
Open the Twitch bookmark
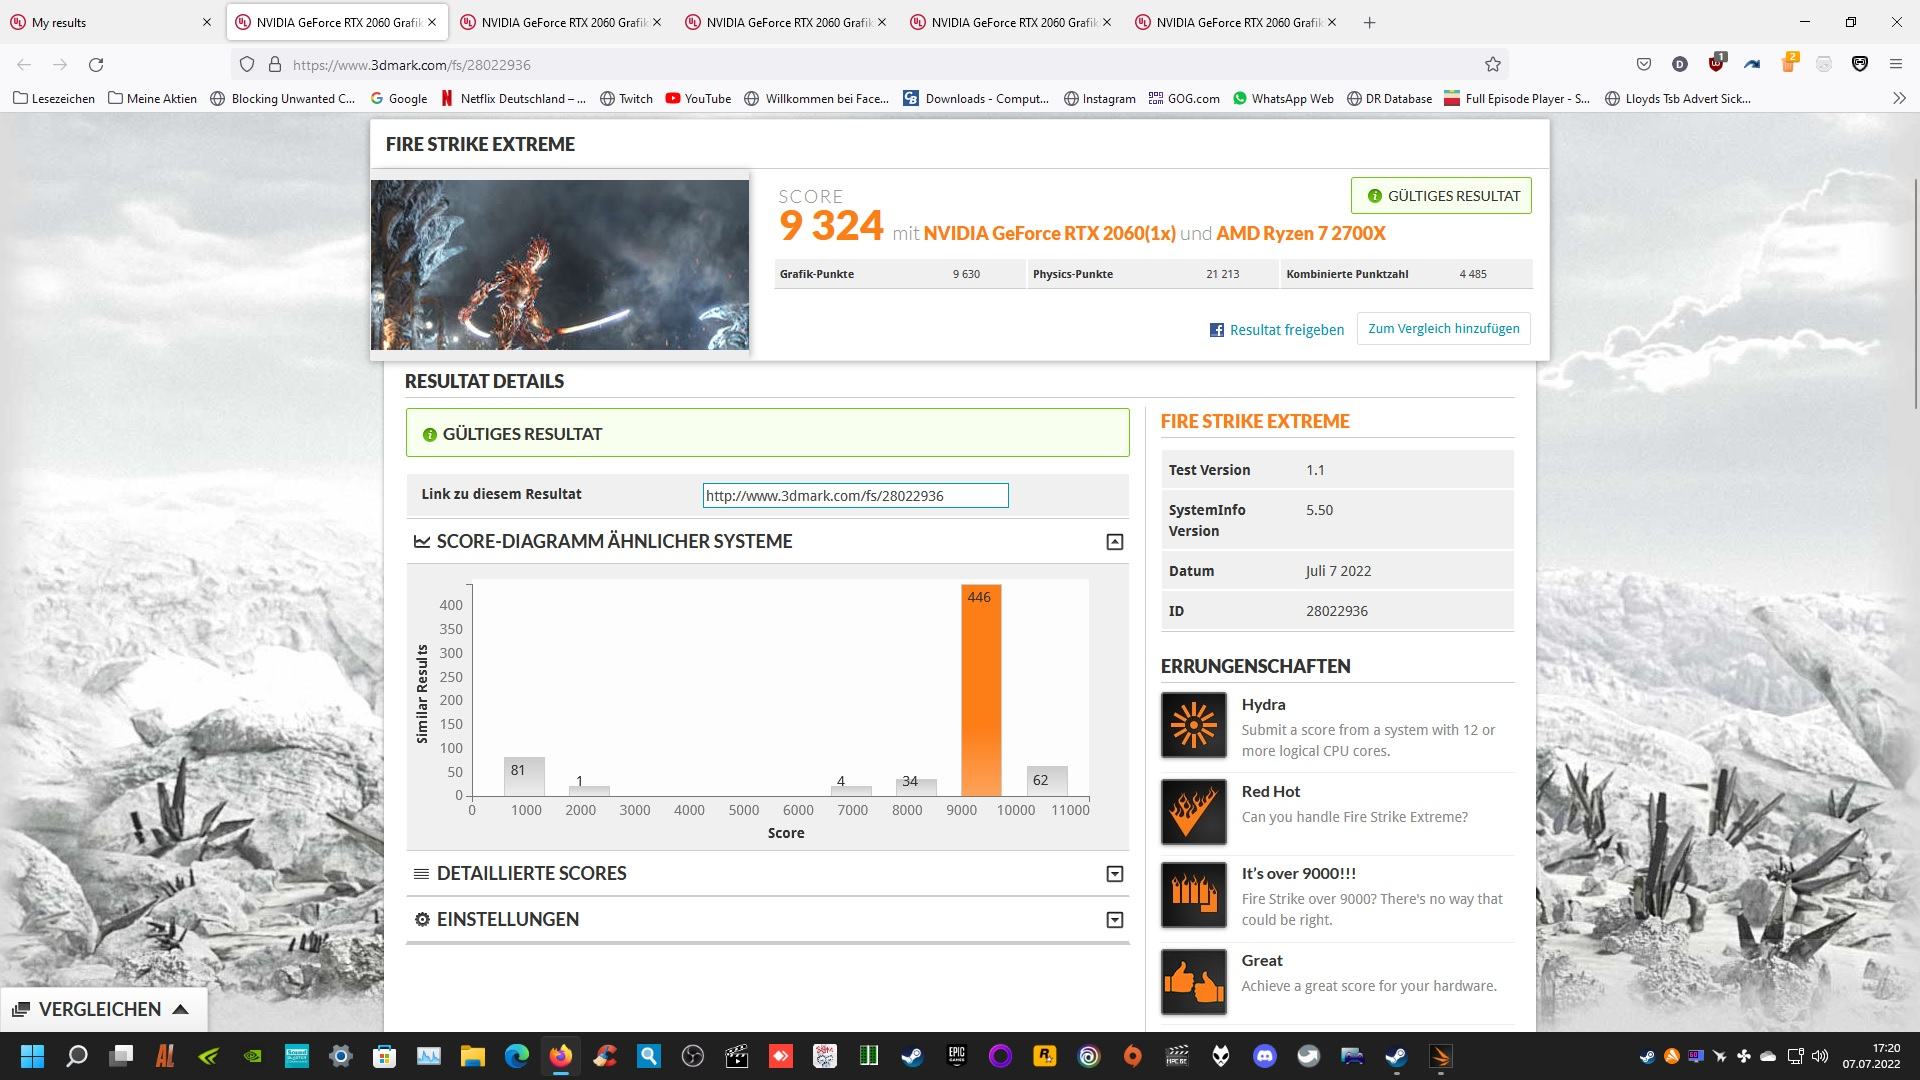pos(626,98)
